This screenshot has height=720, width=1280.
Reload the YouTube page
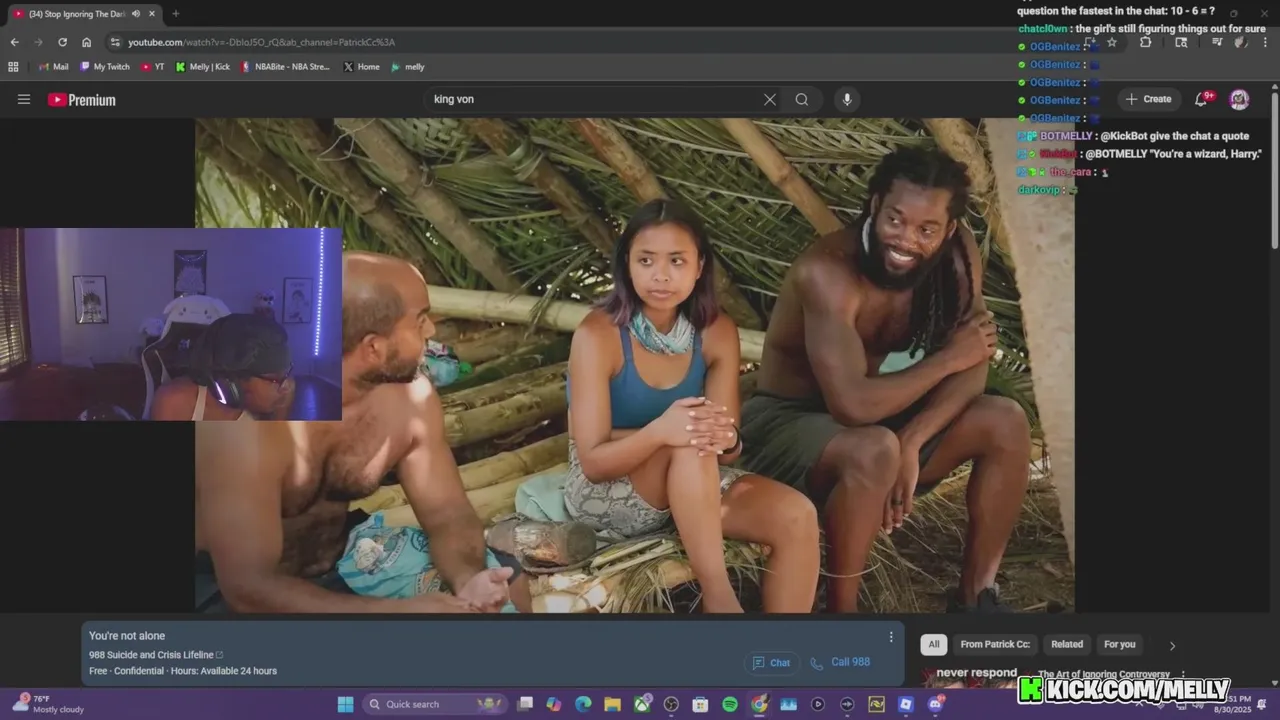click(62, 42)
